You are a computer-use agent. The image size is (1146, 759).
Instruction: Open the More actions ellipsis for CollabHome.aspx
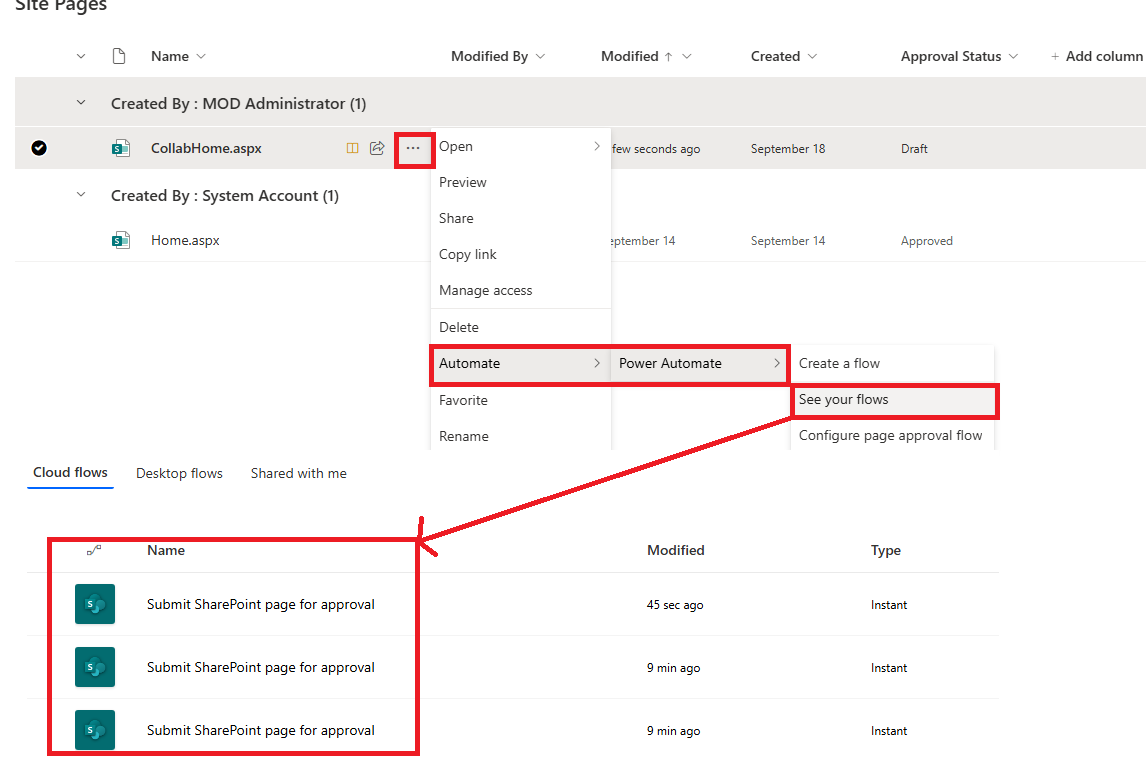tap(414, 147)
